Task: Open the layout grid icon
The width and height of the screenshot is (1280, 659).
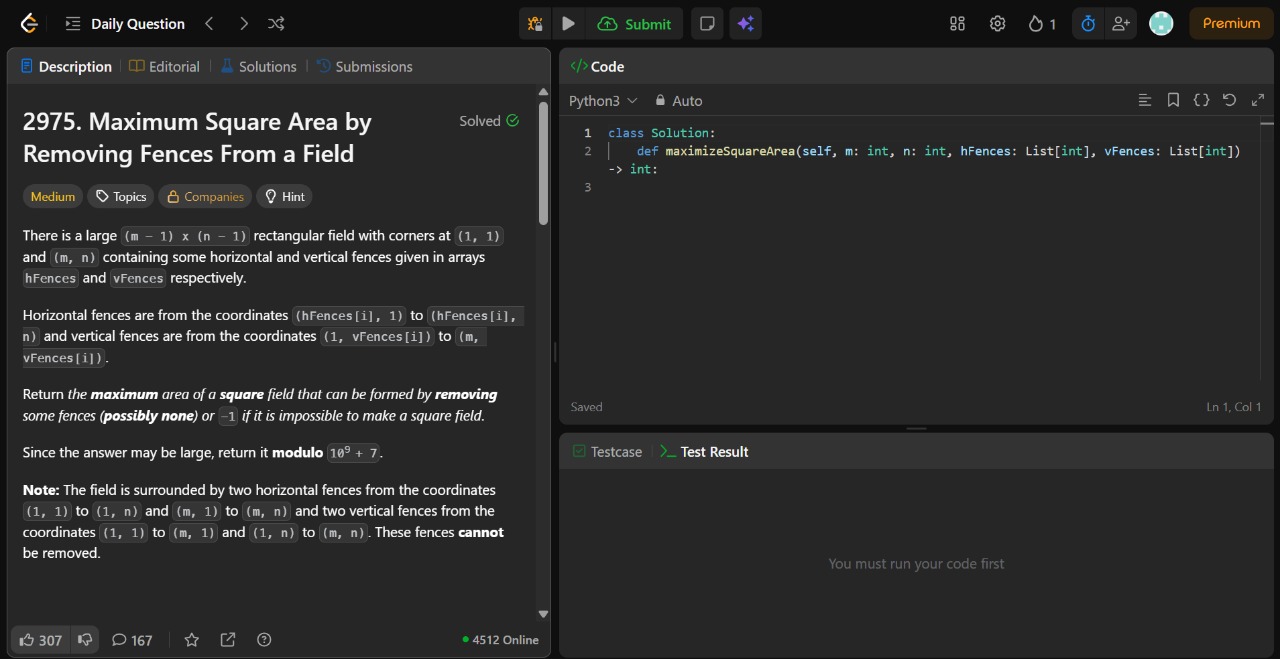Action: 957,24
